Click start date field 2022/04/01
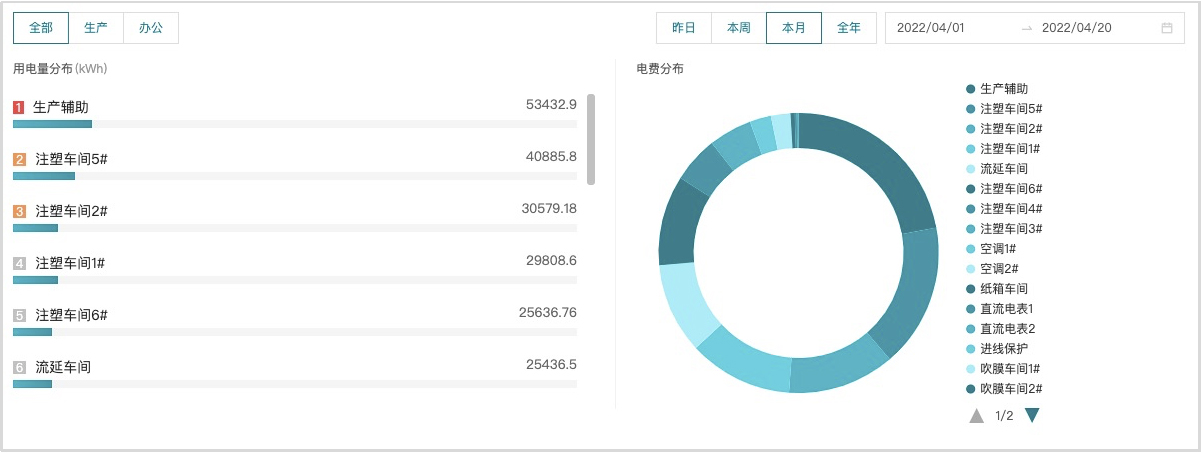Viewport: 1201px width, 453px height. tap(931, 28)
